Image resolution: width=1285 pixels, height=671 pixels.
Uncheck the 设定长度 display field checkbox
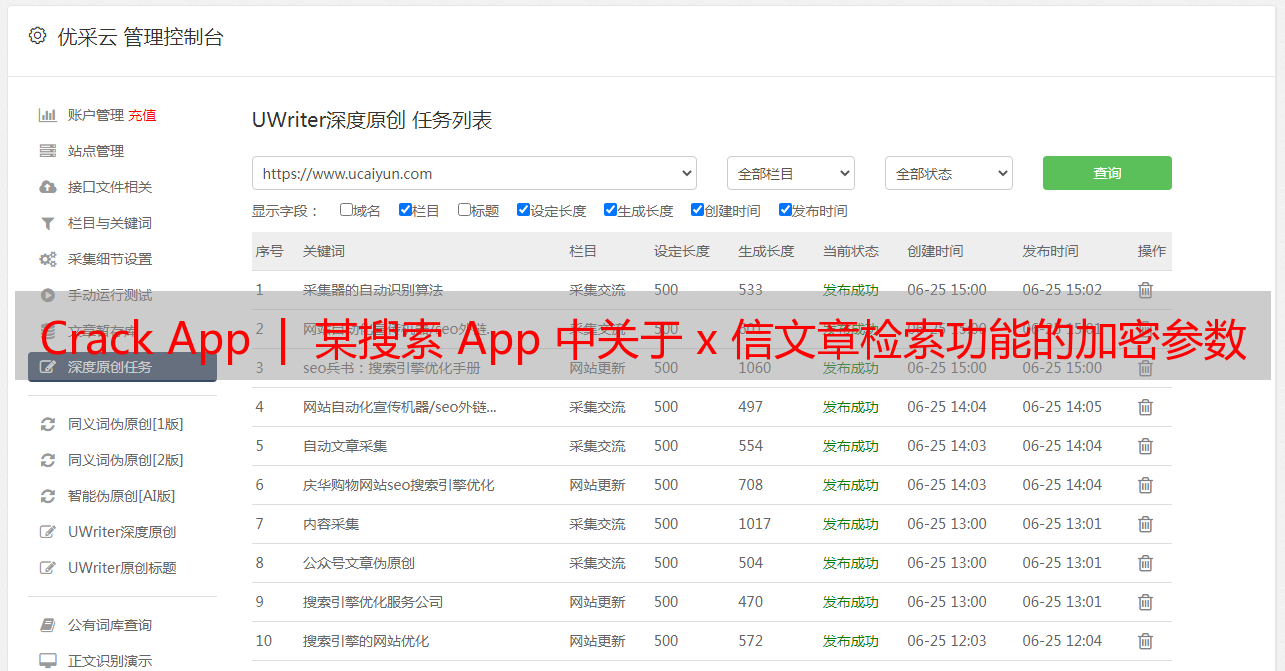[x=523, y=210]
